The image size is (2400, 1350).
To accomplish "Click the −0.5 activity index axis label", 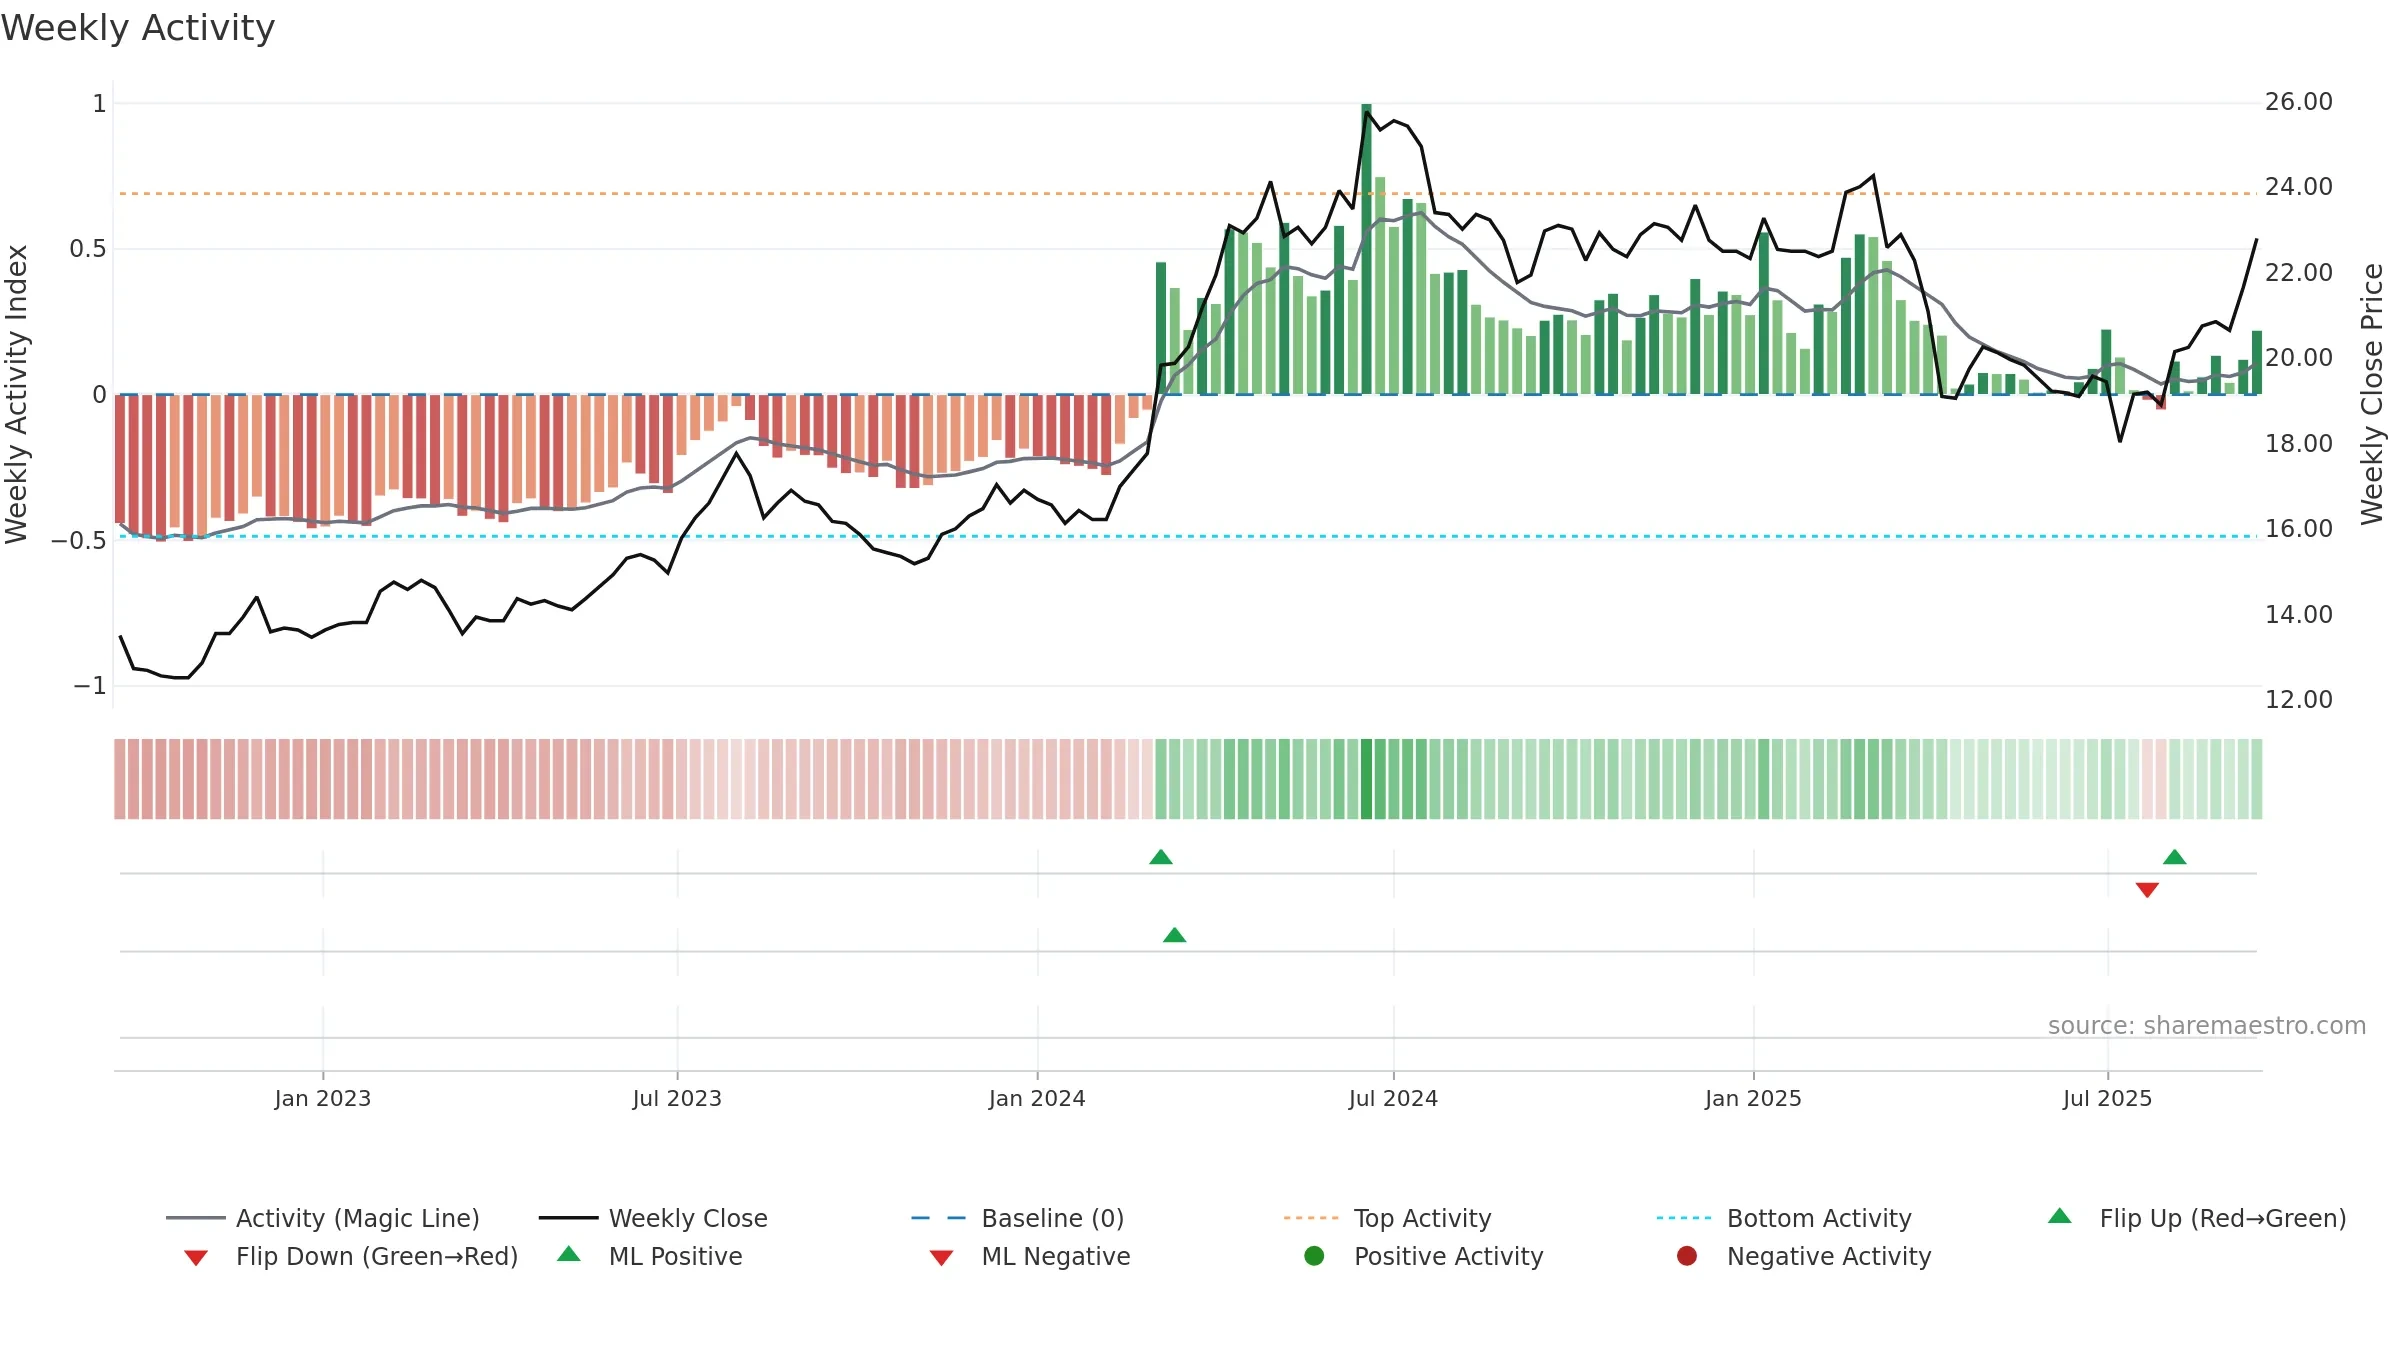I will (79, 541).
